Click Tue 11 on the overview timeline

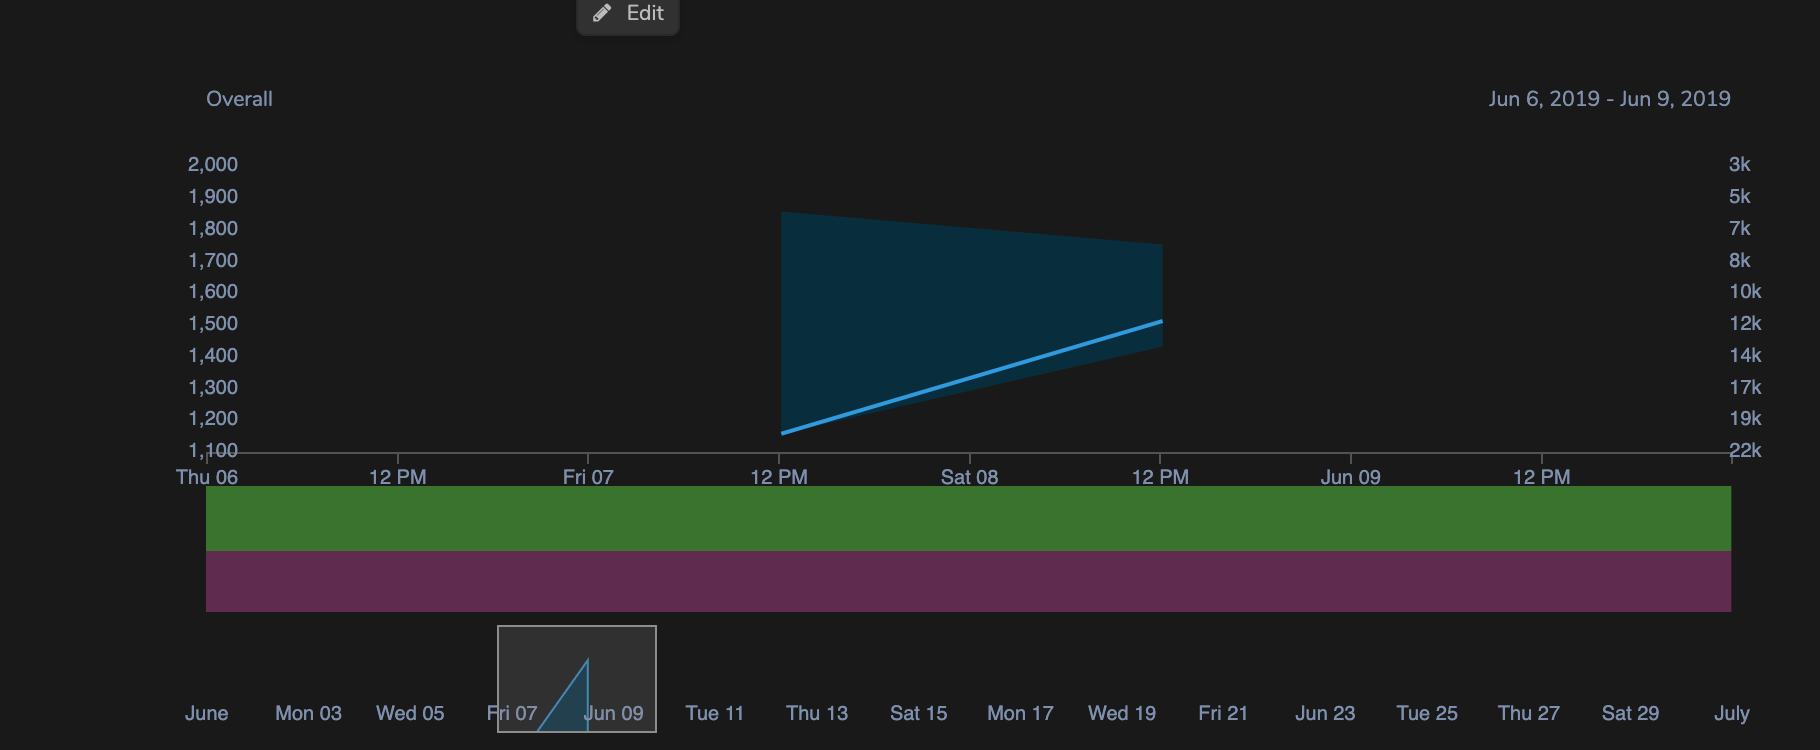pos(715,713)
